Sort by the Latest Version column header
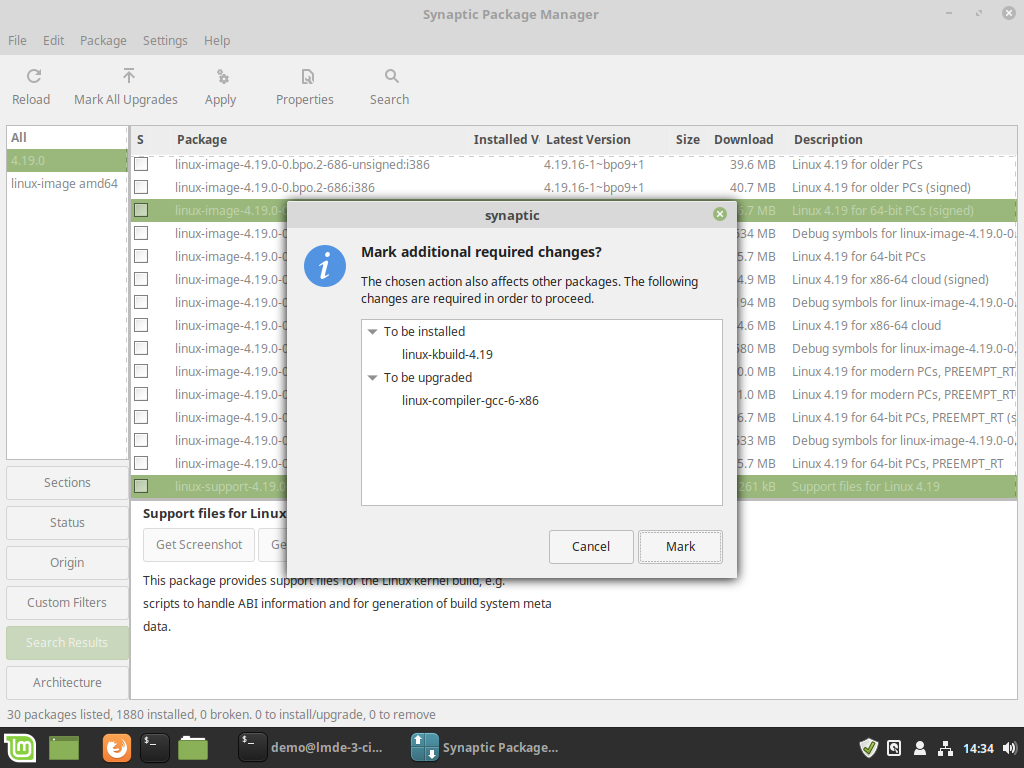 coord(605,139)
